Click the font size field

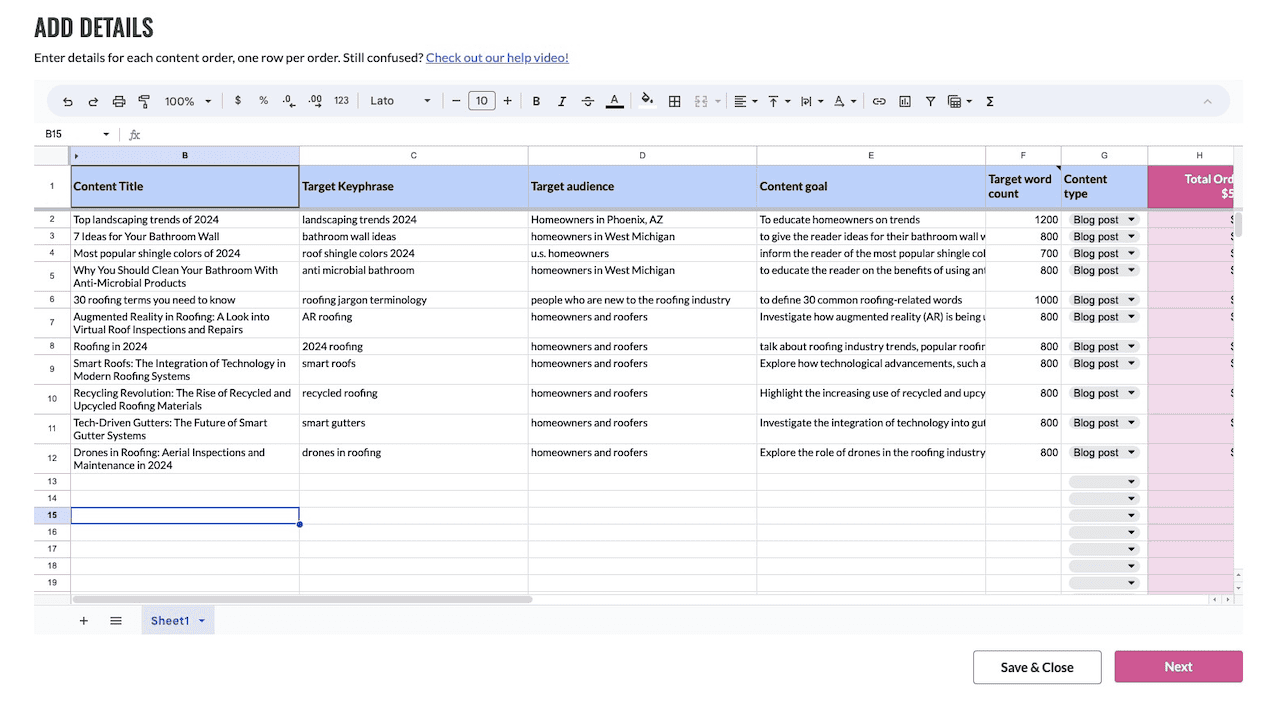pos(482,101)
